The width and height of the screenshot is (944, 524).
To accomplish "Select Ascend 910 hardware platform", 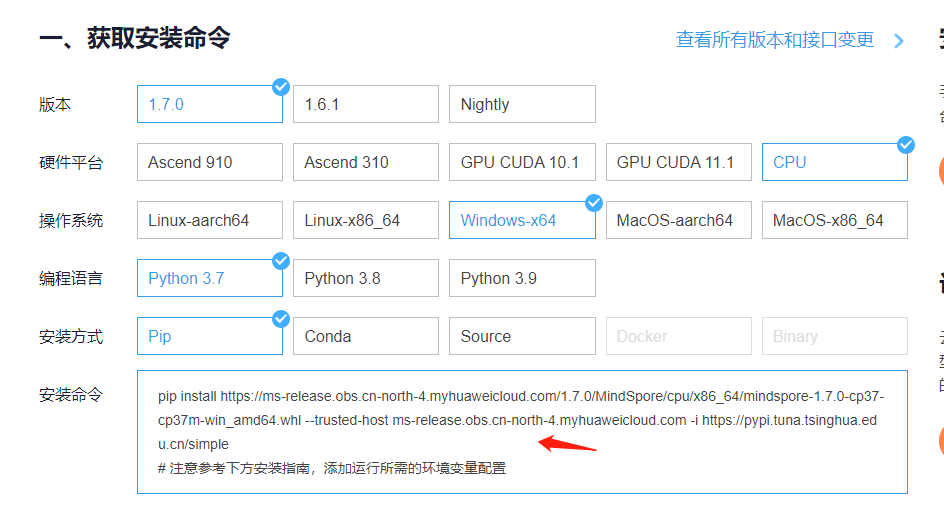I will click(x=210, y=162).
